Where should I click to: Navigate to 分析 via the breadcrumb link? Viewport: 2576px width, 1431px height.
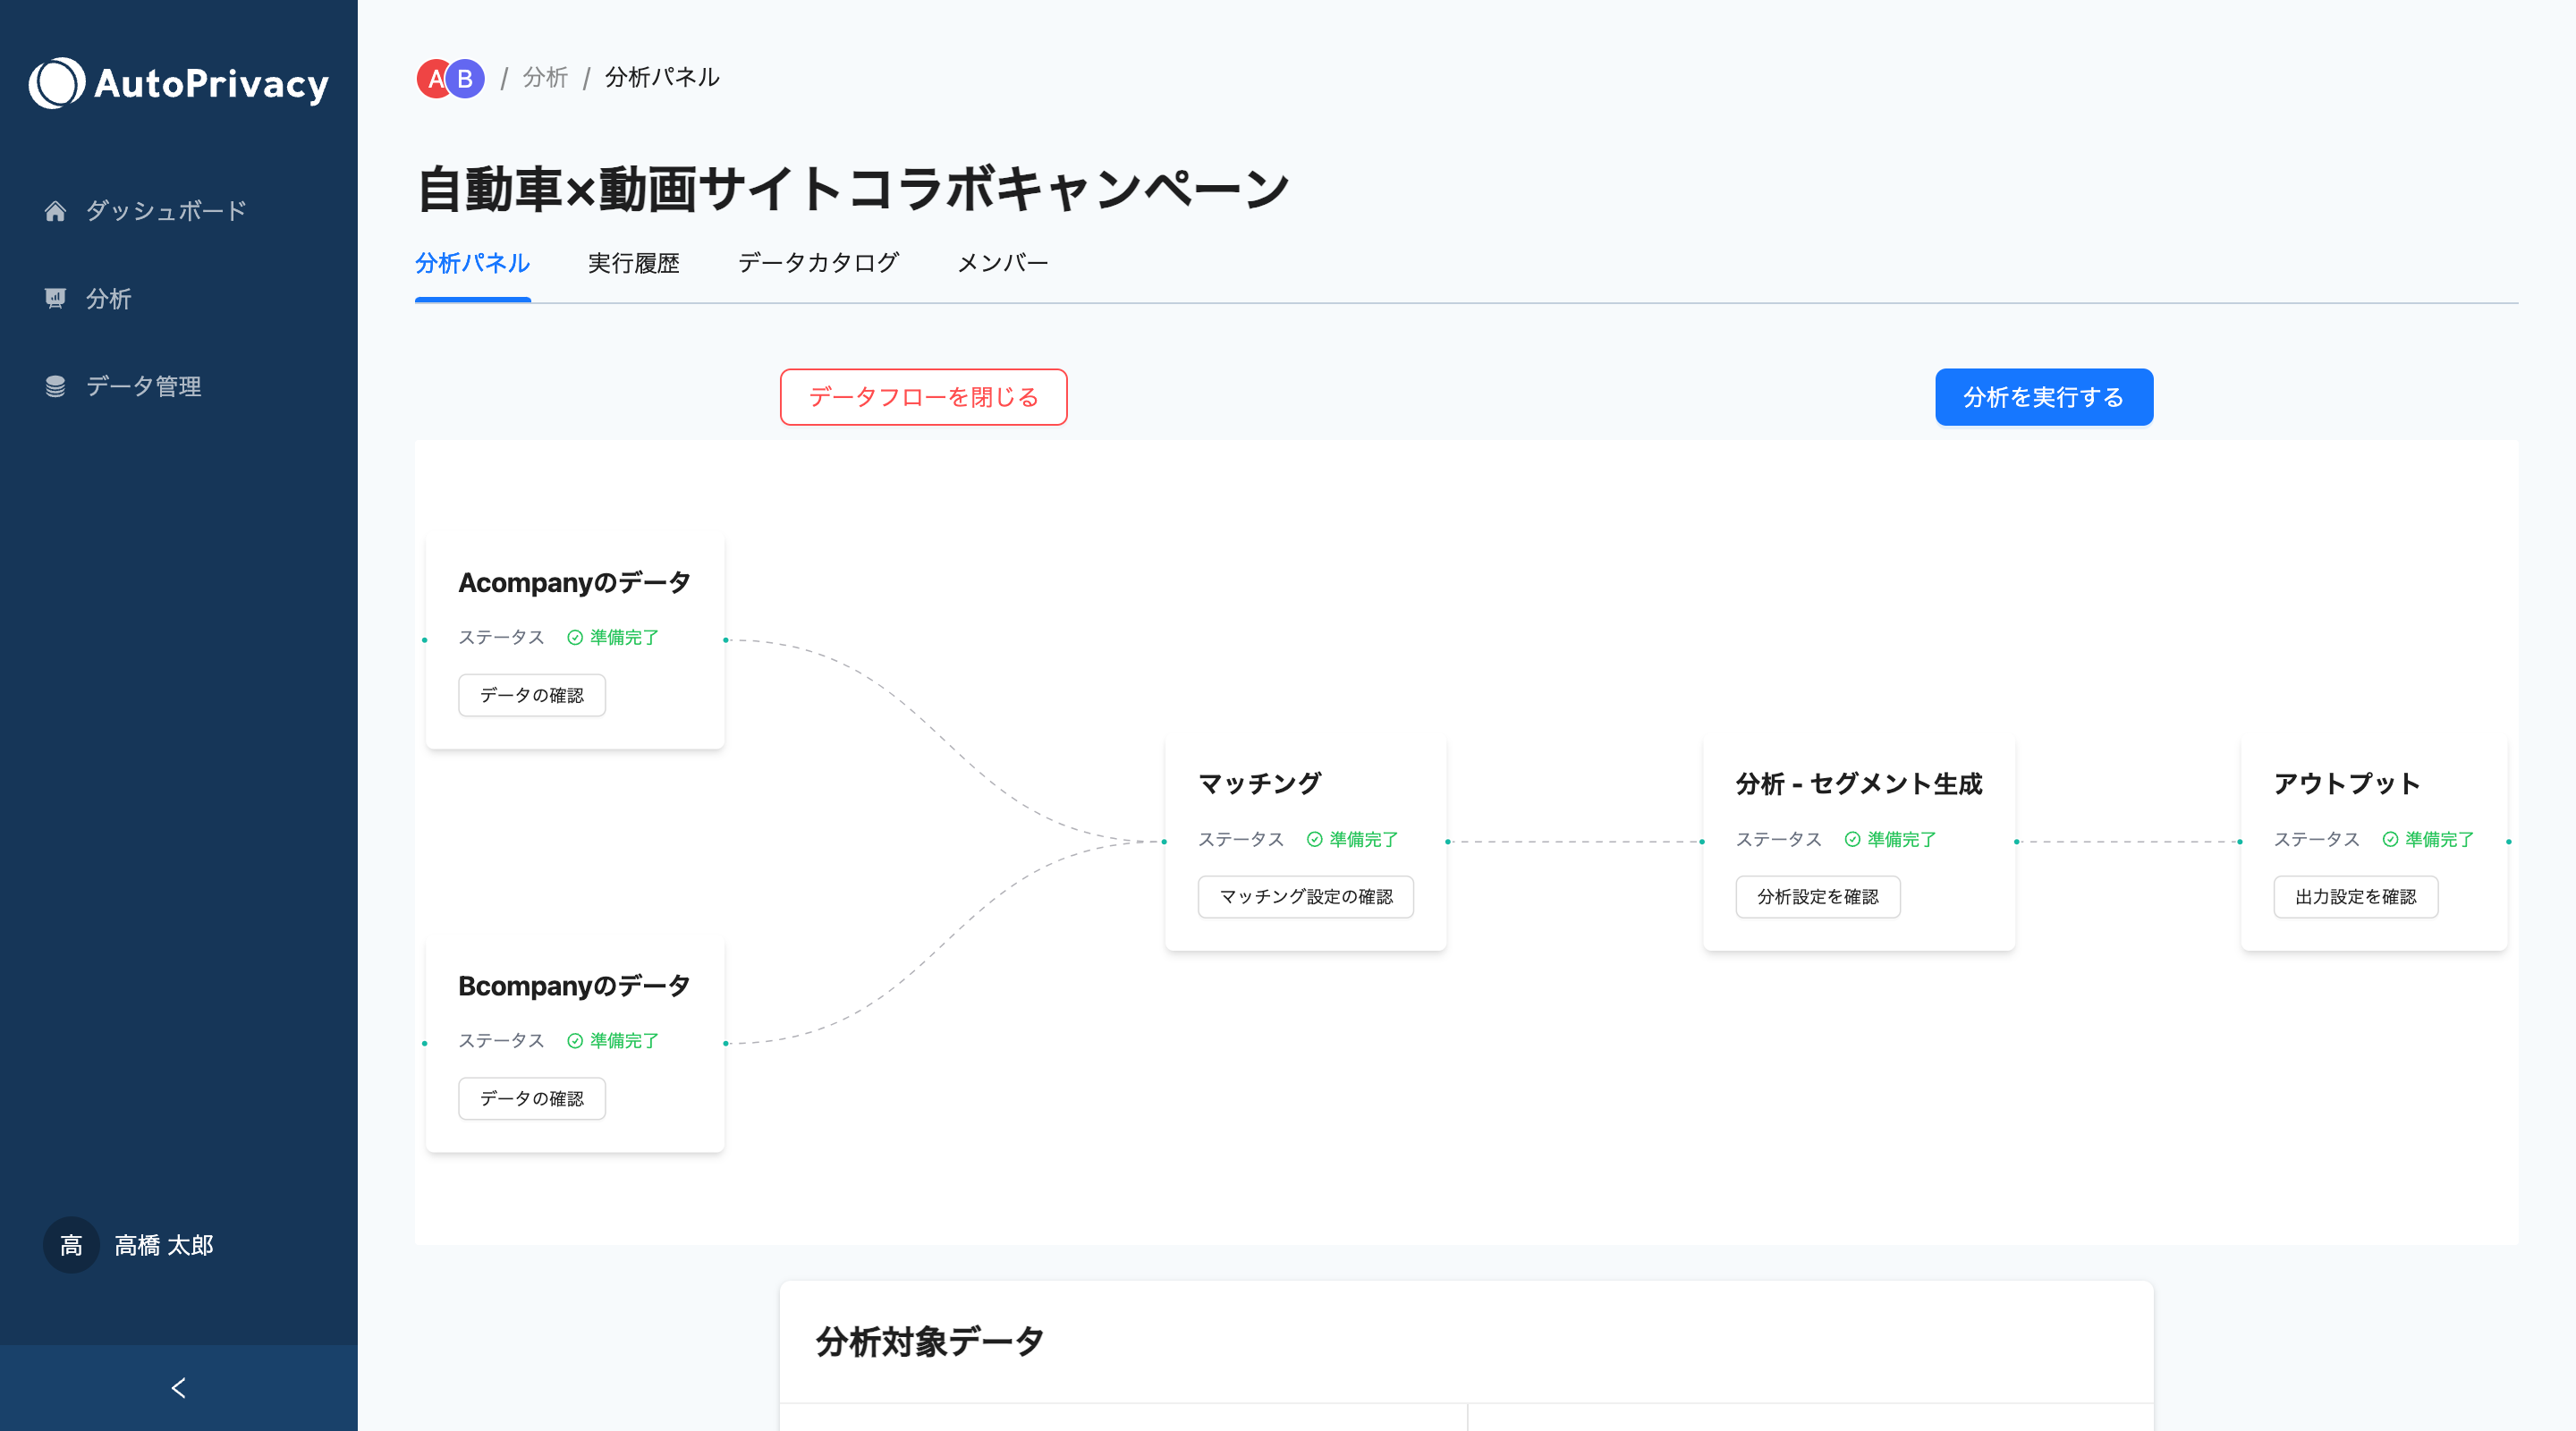pos(544,77)
